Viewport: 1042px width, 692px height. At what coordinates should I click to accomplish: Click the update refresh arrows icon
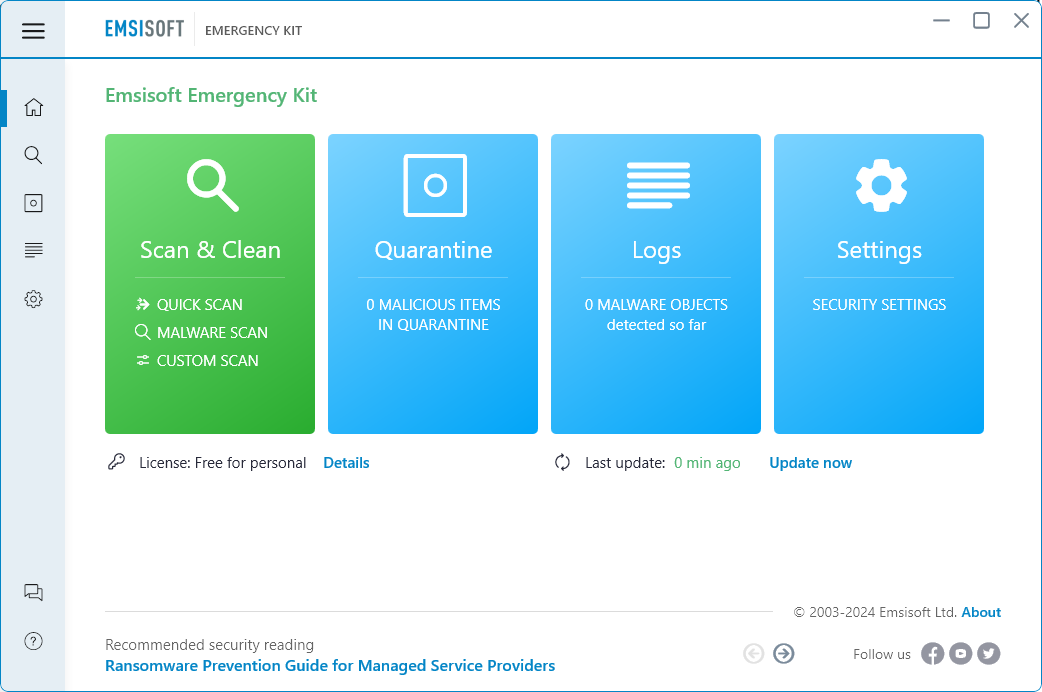coord(562,463)
